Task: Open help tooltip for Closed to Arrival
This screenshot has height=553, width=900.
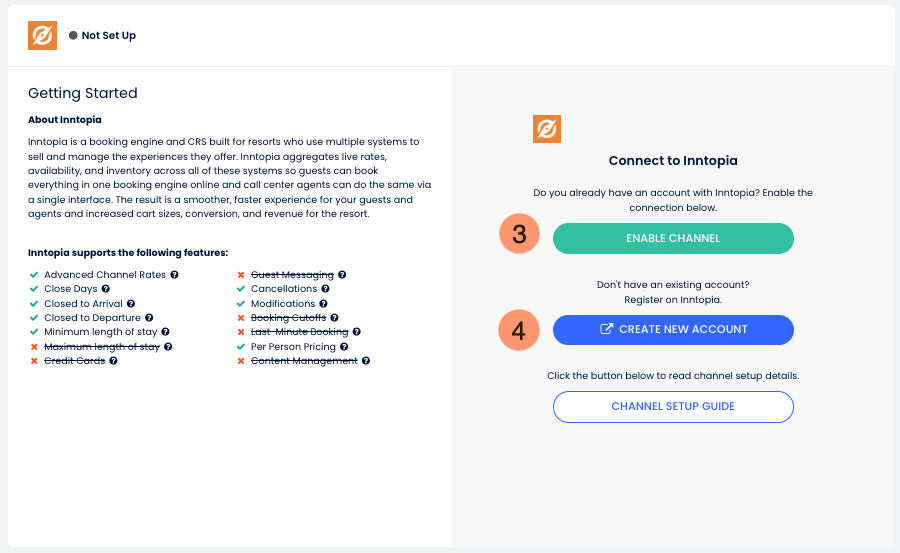Action: click(131, 303)
